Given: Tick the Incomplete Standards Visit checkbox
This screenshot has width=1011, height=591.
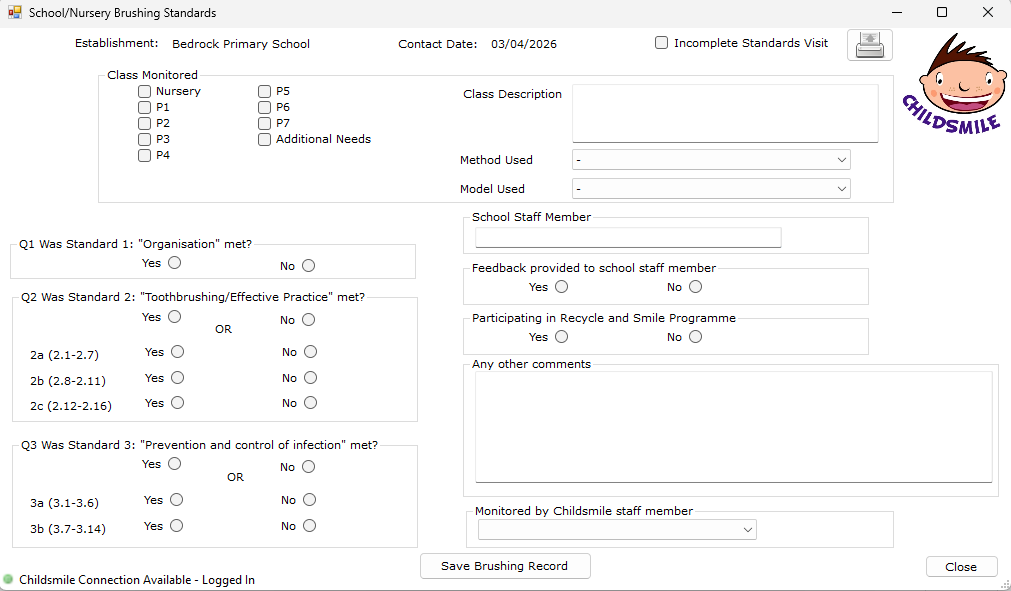Looking at the screenshot, I should [x=662, y=43].
